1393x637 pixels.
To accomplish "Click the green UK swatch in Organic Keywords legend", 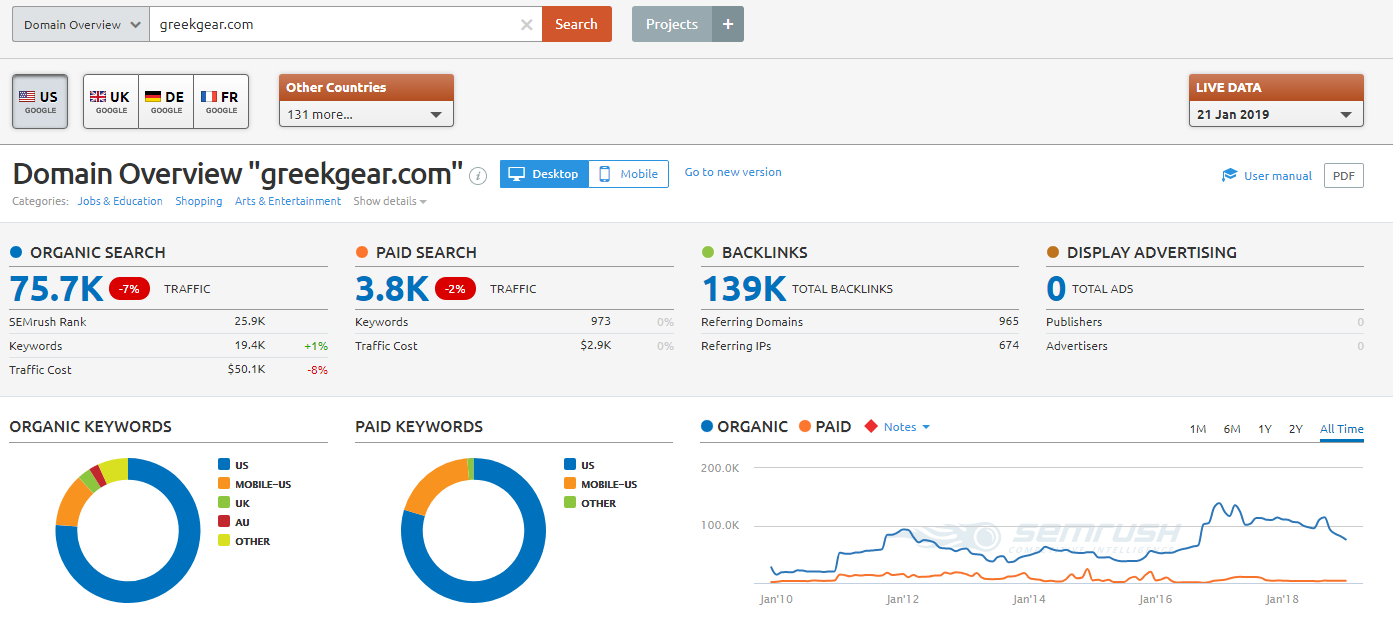I will 223,503.
